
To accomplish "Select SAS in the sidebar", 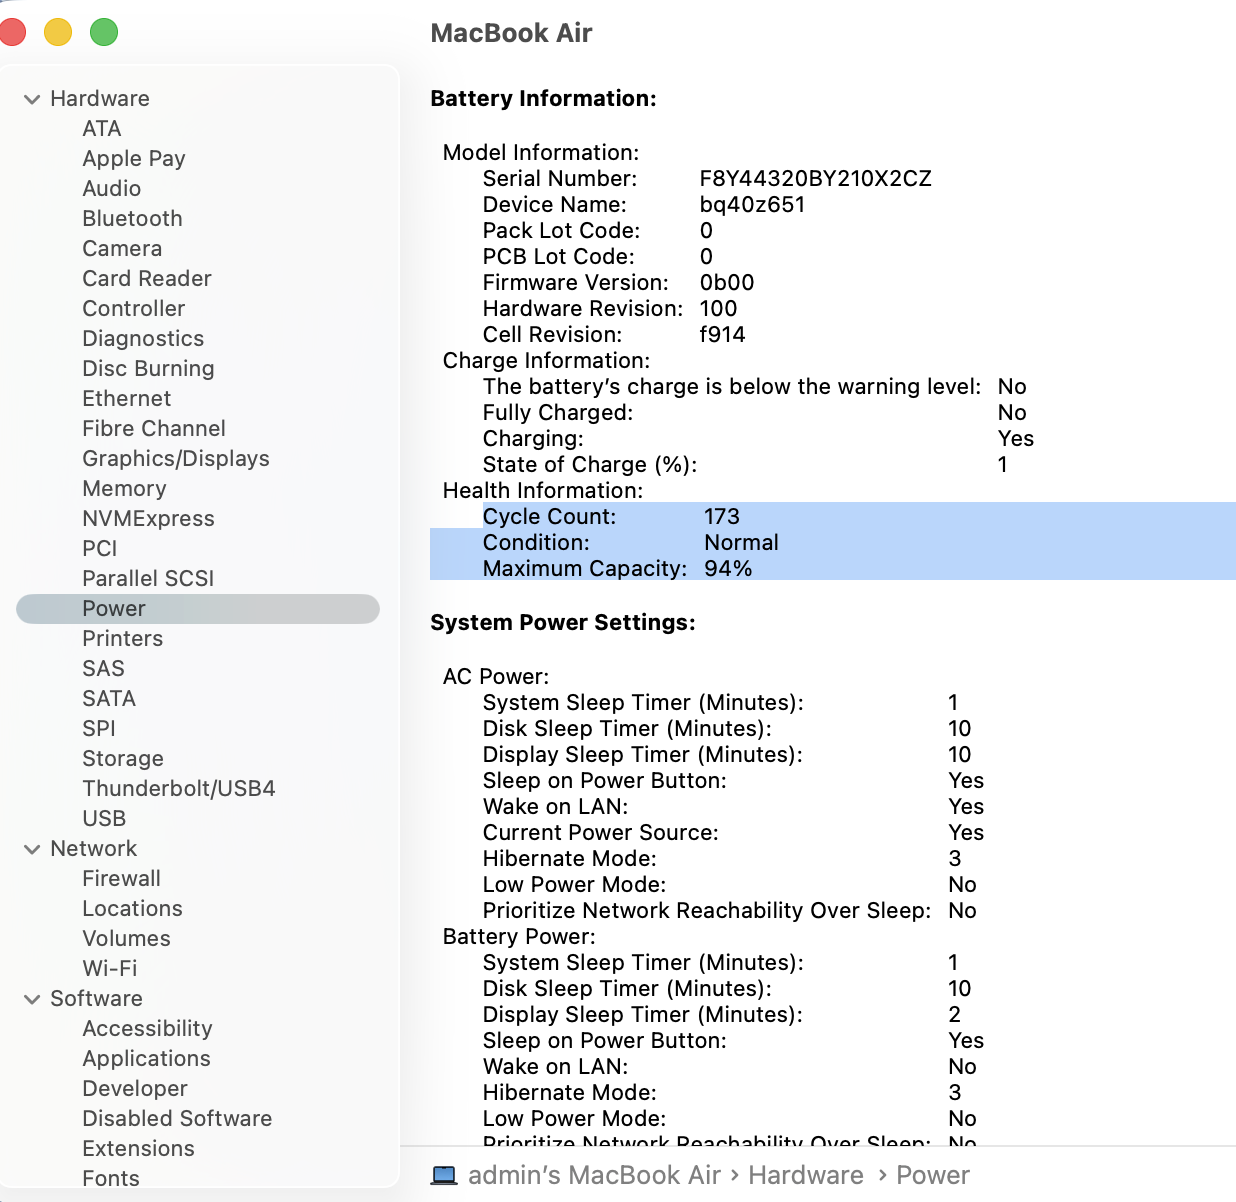I will click(x=104, y=669).
